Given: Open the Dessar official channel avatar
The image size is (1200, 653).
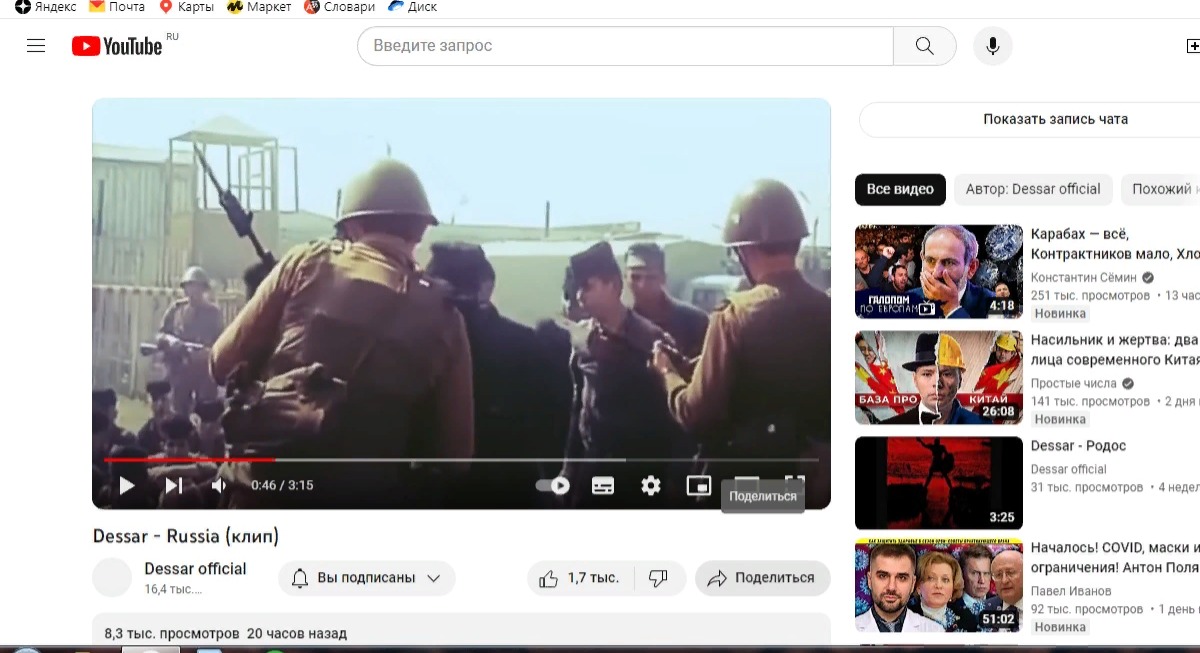Looking at the screenshot, I should coord(112,578).
